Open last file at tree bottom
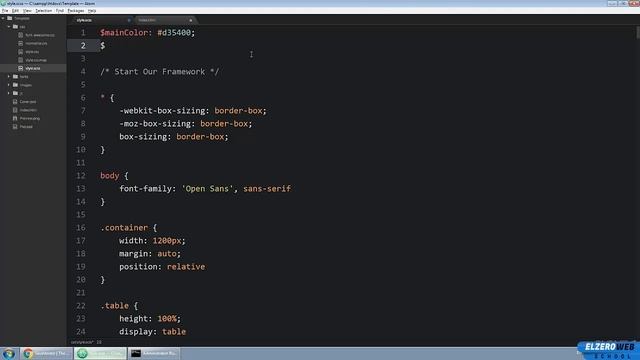The width and height of the screenshot is (640, 360). 26,127
